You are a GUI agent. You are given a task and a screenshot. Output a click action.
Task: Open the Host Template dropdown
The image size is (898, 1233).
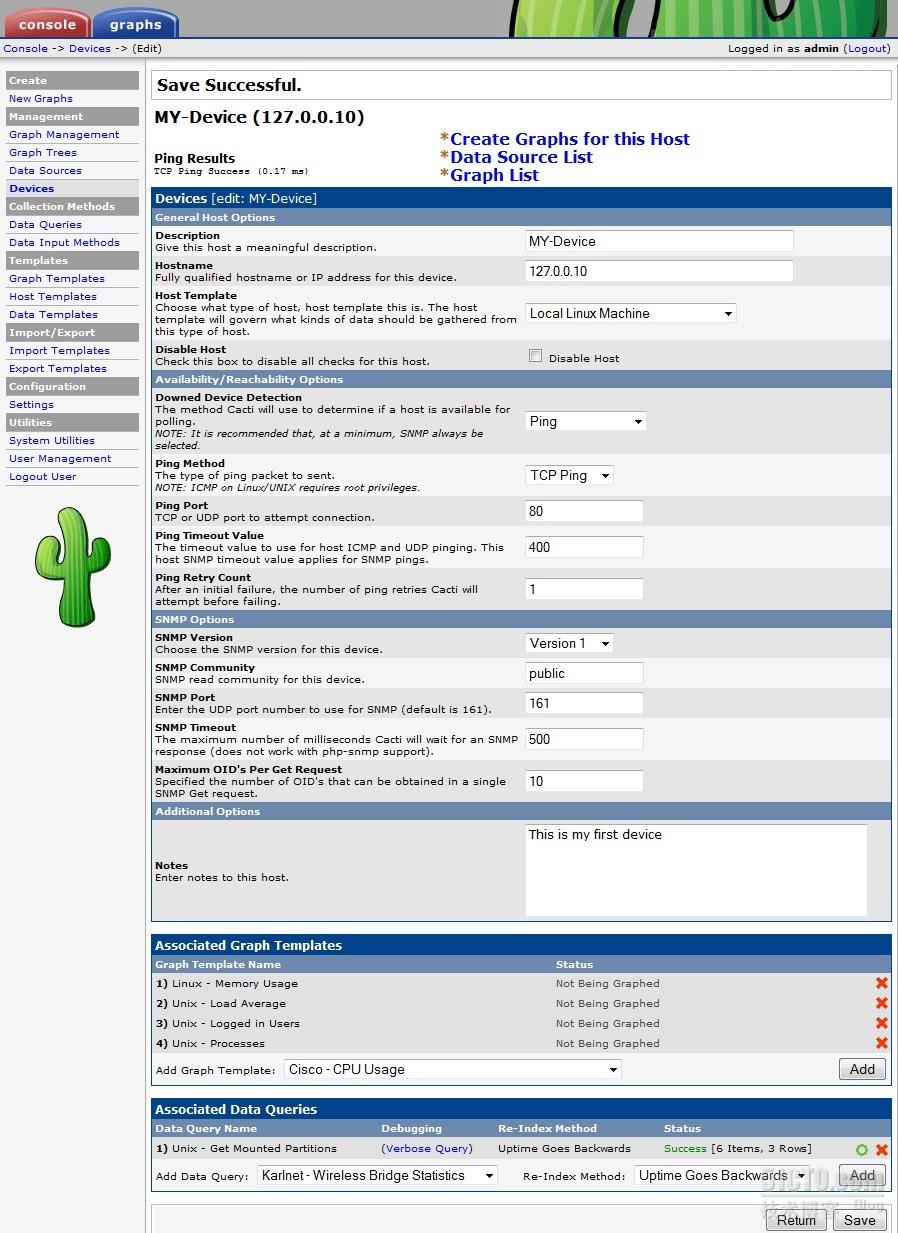point(631,313)
